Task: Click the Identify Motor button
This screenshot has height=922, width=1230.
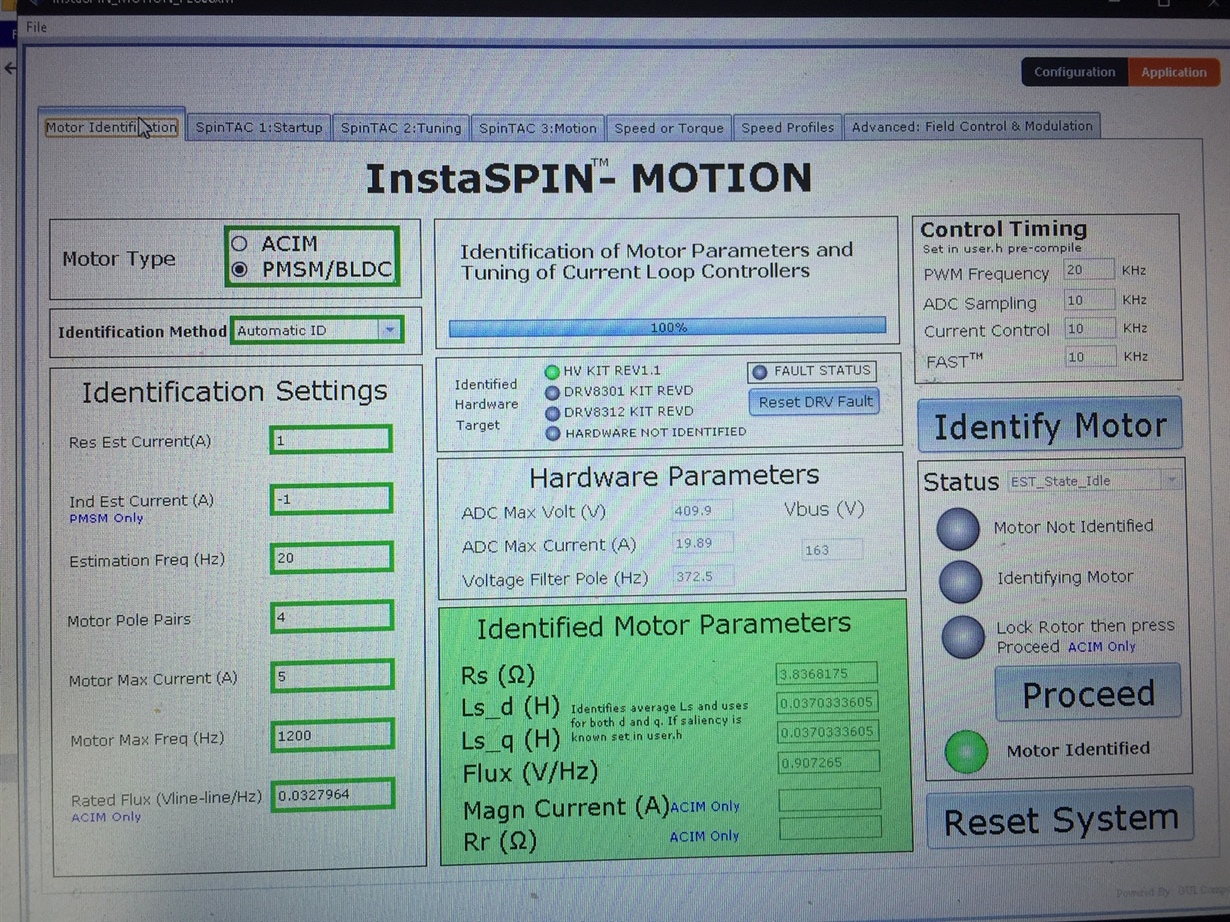Action: point(1050,426)
